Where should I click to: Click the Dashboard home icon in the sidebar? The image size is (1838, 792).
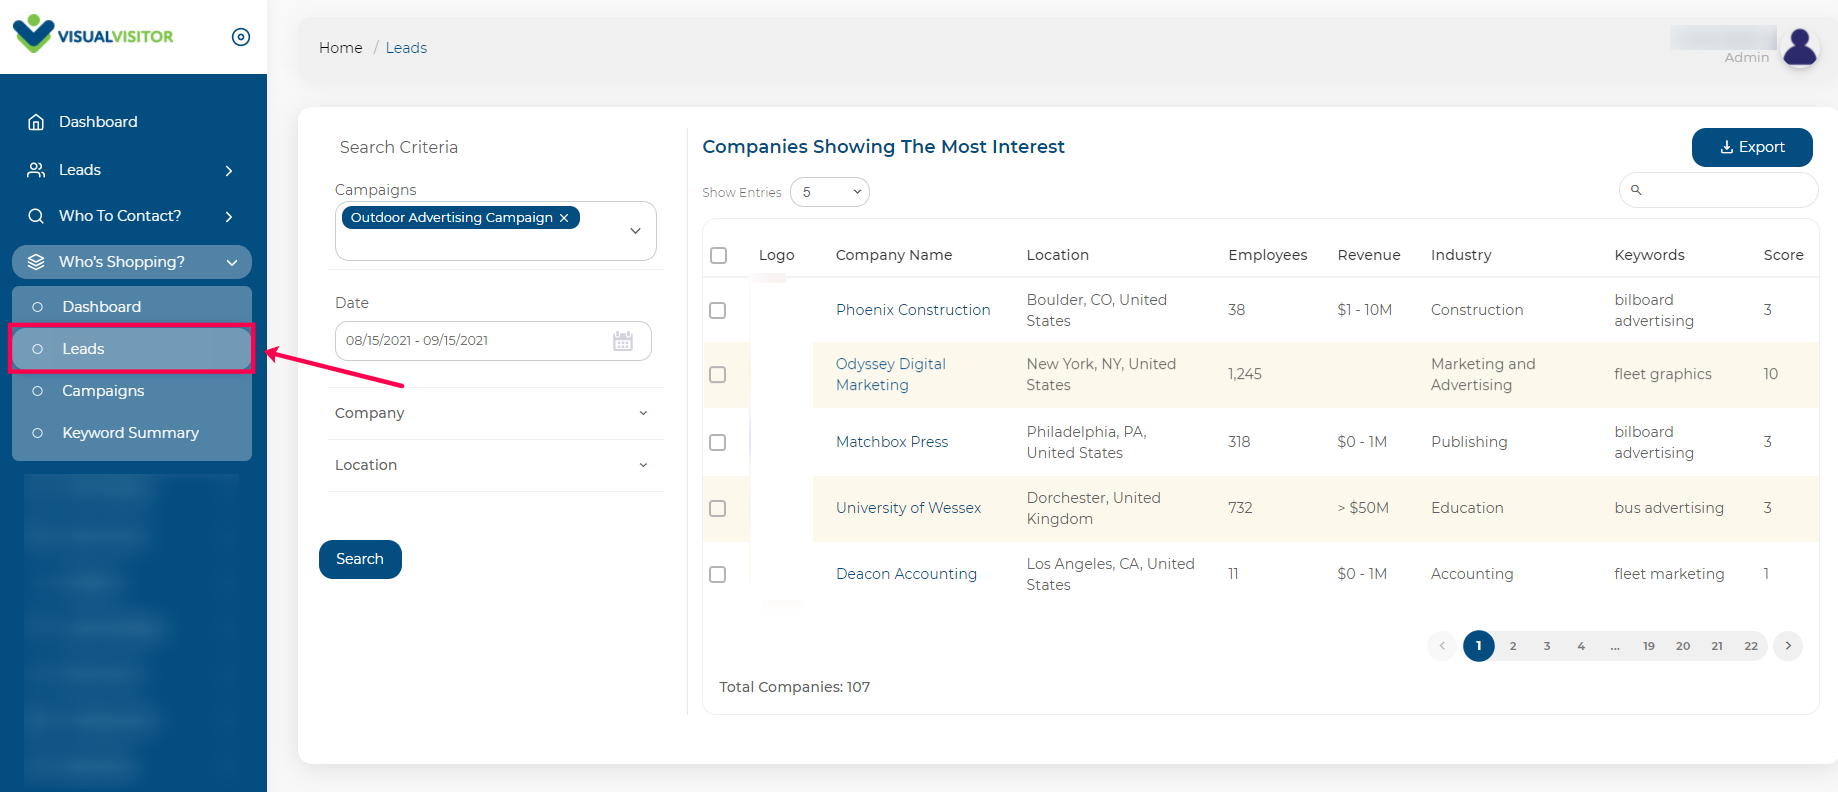click(36, 122)
